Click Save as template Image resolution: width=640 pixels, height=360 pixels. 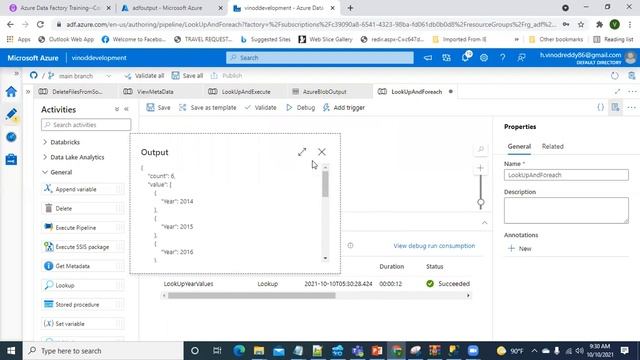(x=207, y=107)
